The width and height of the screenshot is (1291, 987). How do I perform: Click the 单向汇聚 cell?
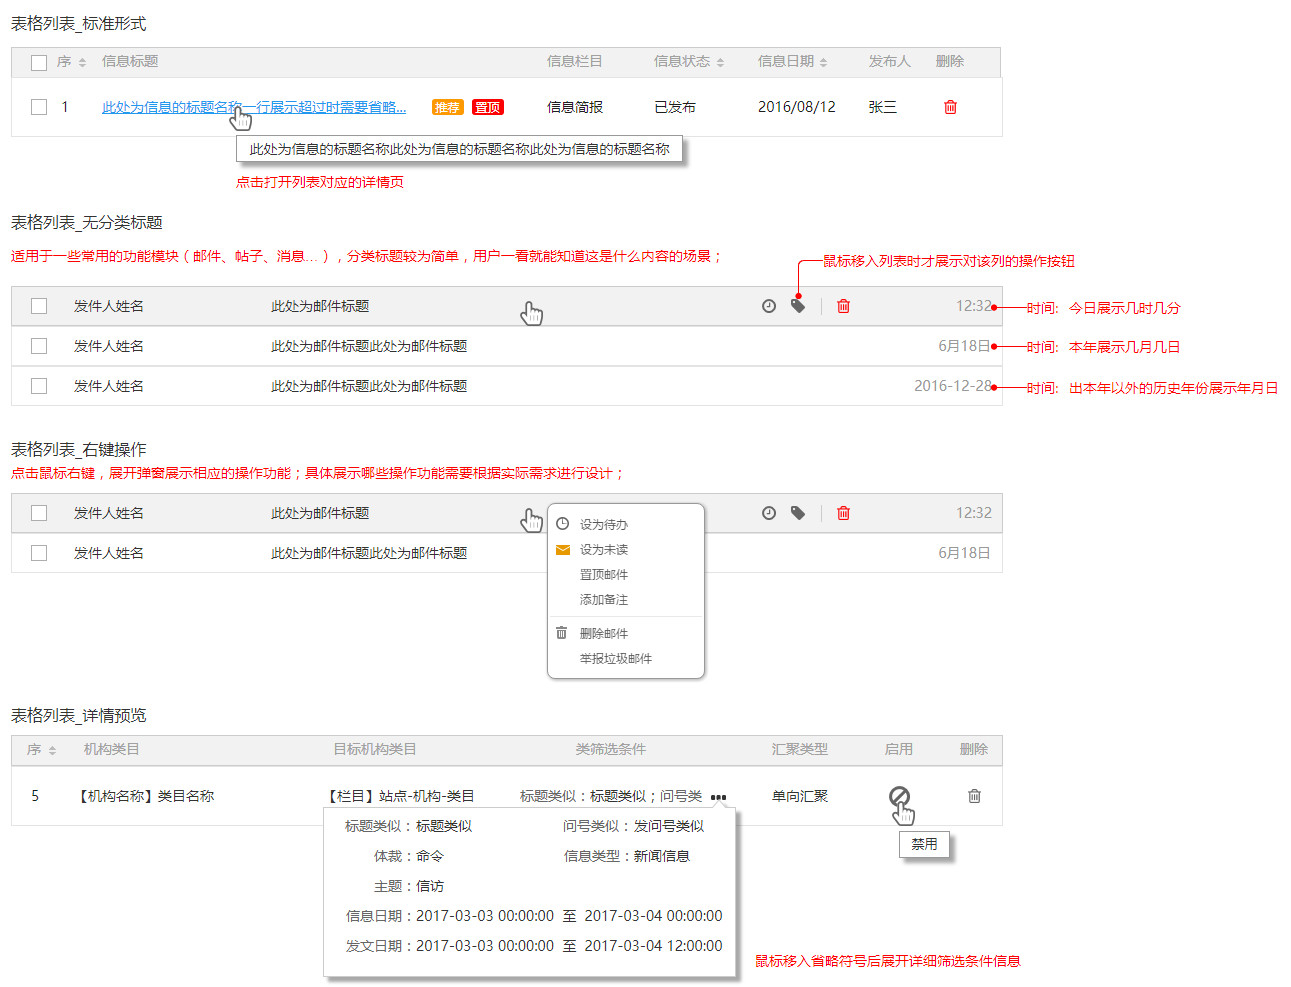[800, 796]
